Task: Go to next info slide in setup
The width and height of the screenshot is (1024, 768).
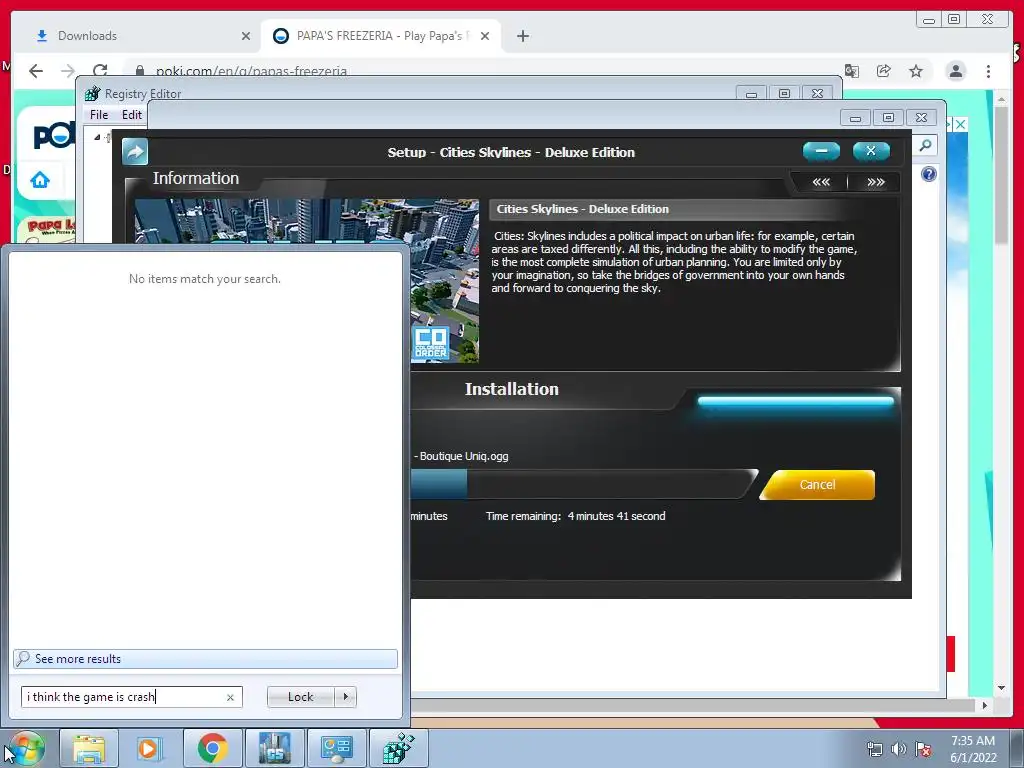Action: click(876, 182)
